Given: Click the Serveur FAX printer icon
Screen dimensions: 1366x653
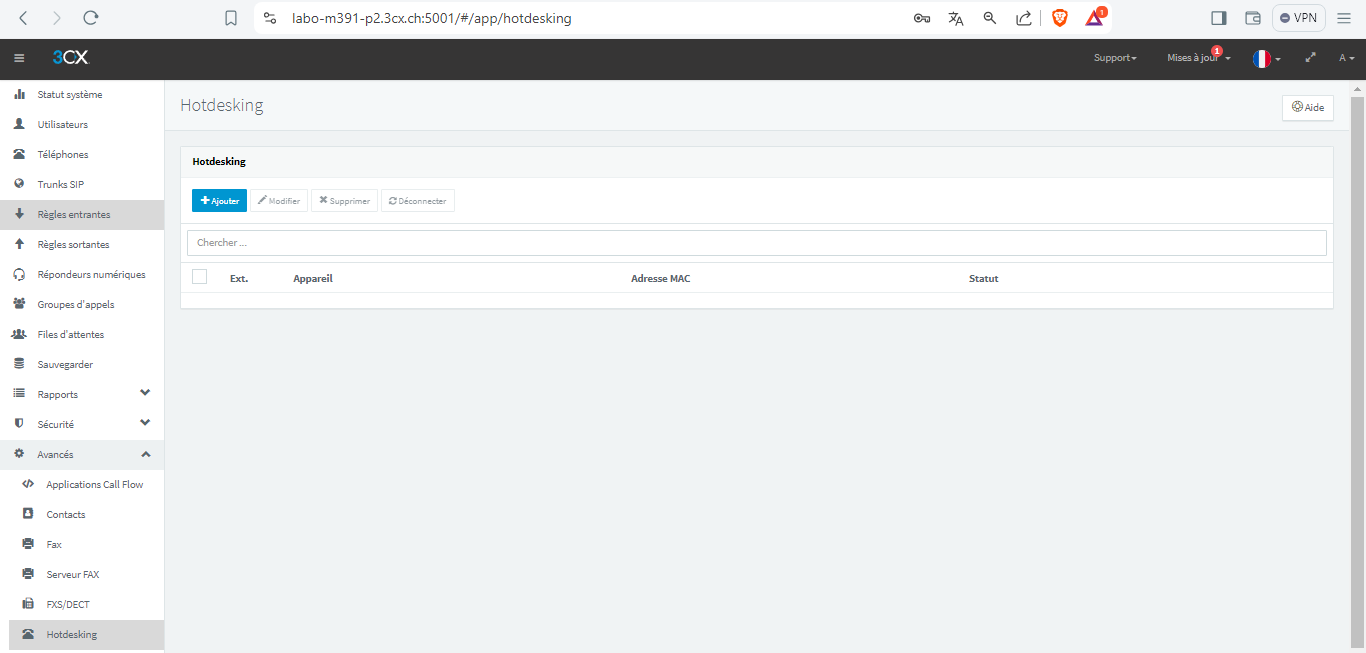Looking at the screenshot, I should 28,574.
